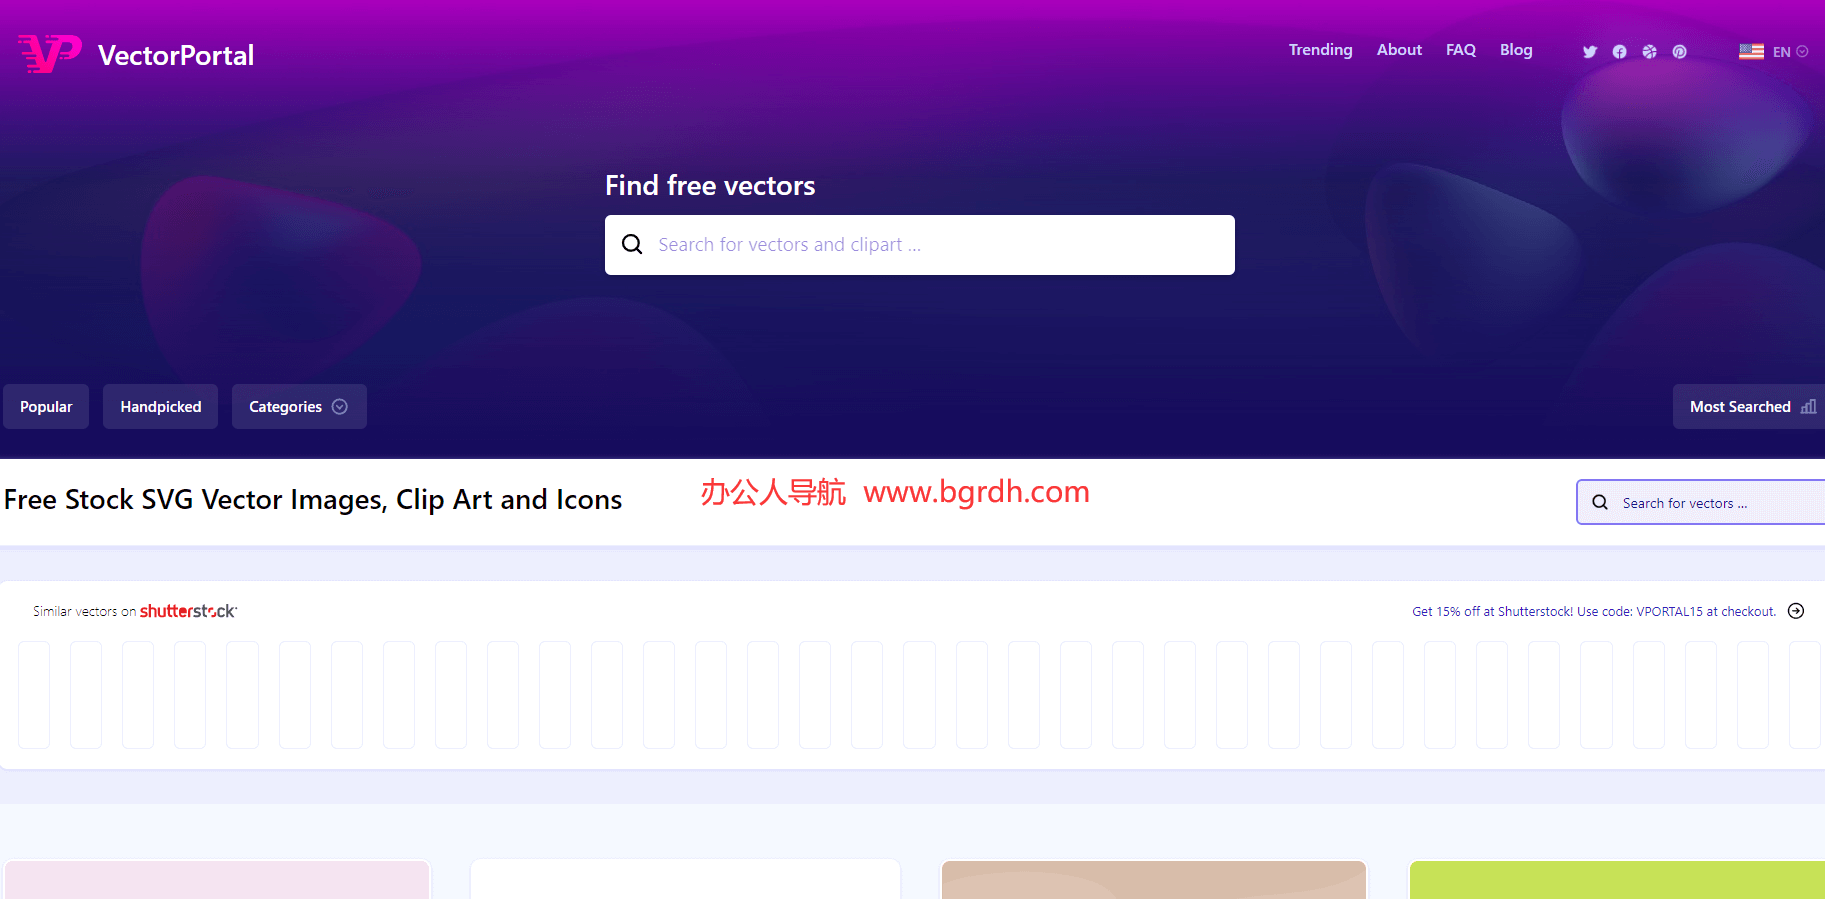Click the VectorPortal logo icon
Screen dimensions: 1825x899
[49, 53]
